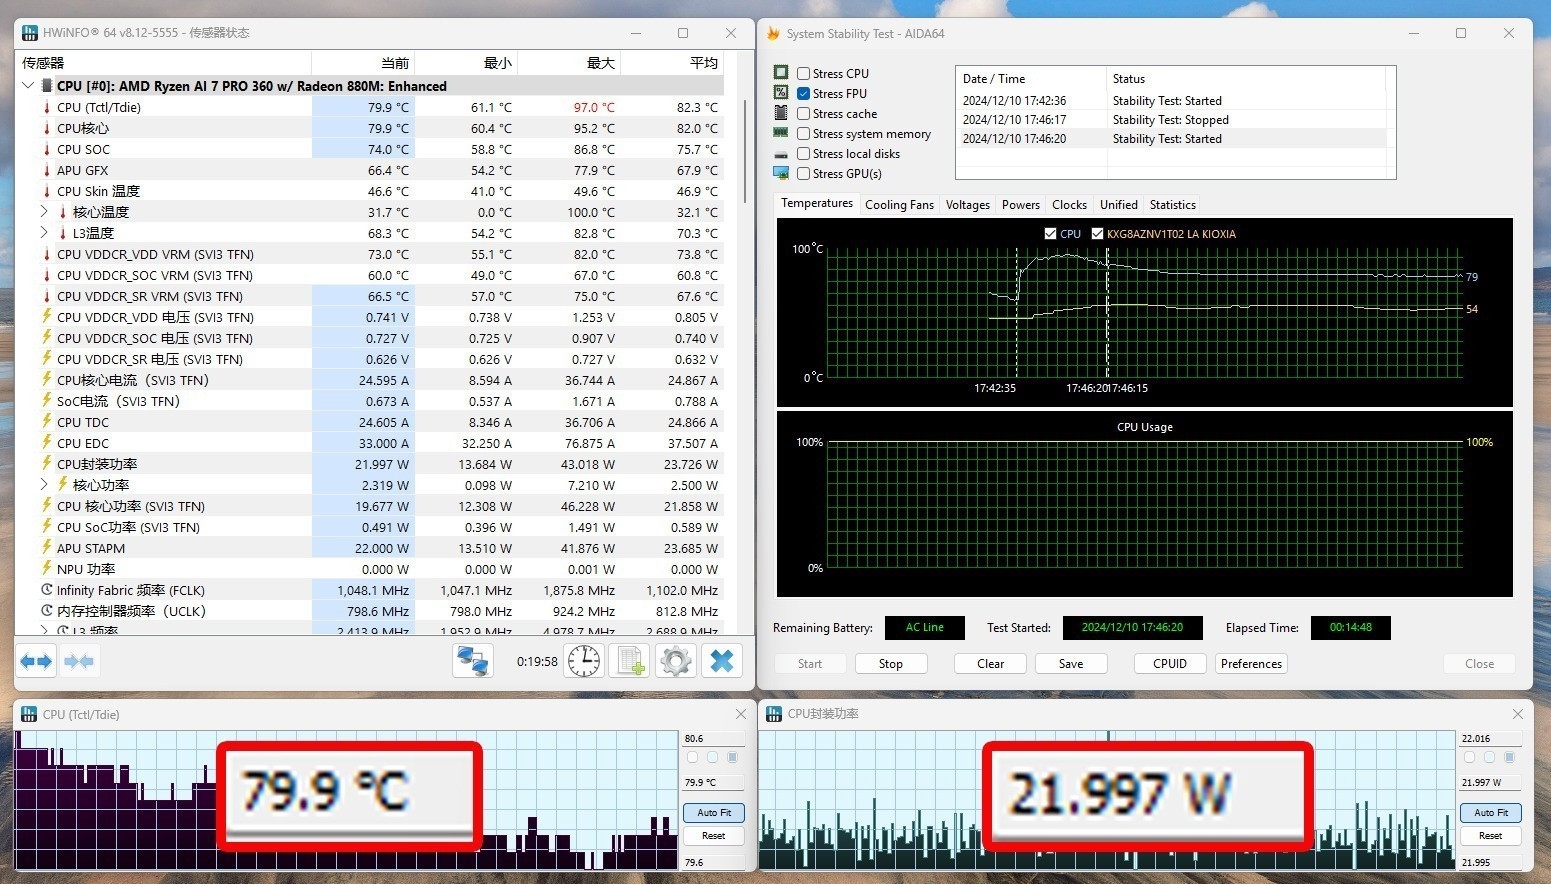Screen dimensions: 1551x884
Task: Click the log file with plus icon
Action: coord(630,661)
